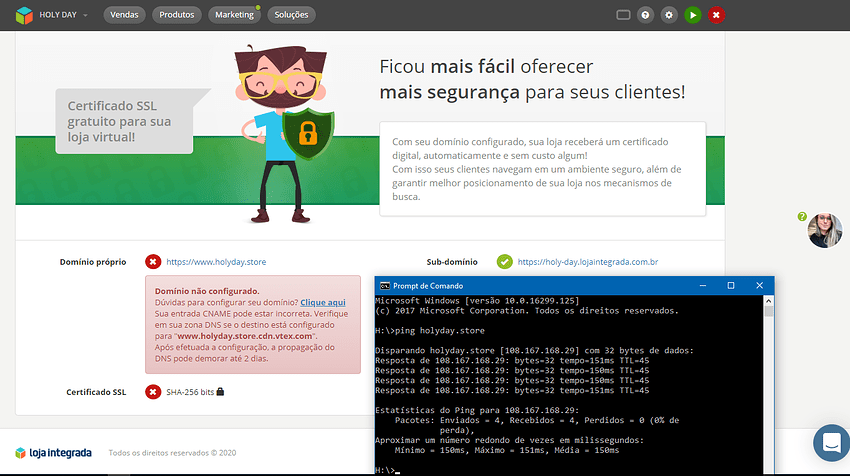Click the 'Estatísticas do Ping' line
The height and width of the screenshot is (476, 850).
[477, 410]
